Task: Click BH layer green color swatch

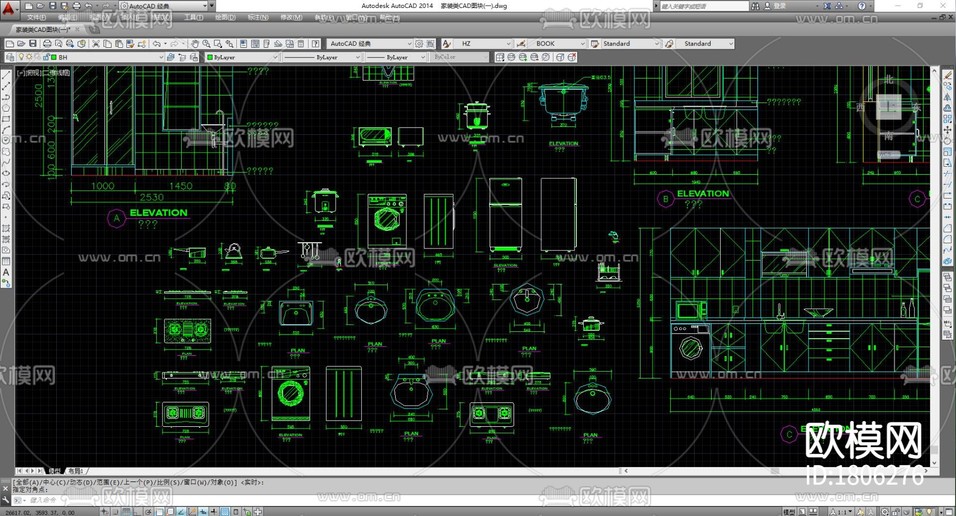Action: click(x=54, y=57)
